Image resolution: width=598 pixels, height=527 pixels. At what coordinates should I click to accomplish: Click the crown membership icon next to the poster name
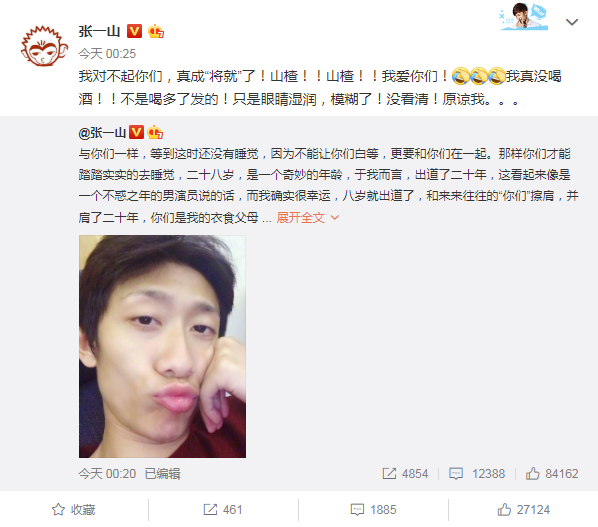point(156,31)
